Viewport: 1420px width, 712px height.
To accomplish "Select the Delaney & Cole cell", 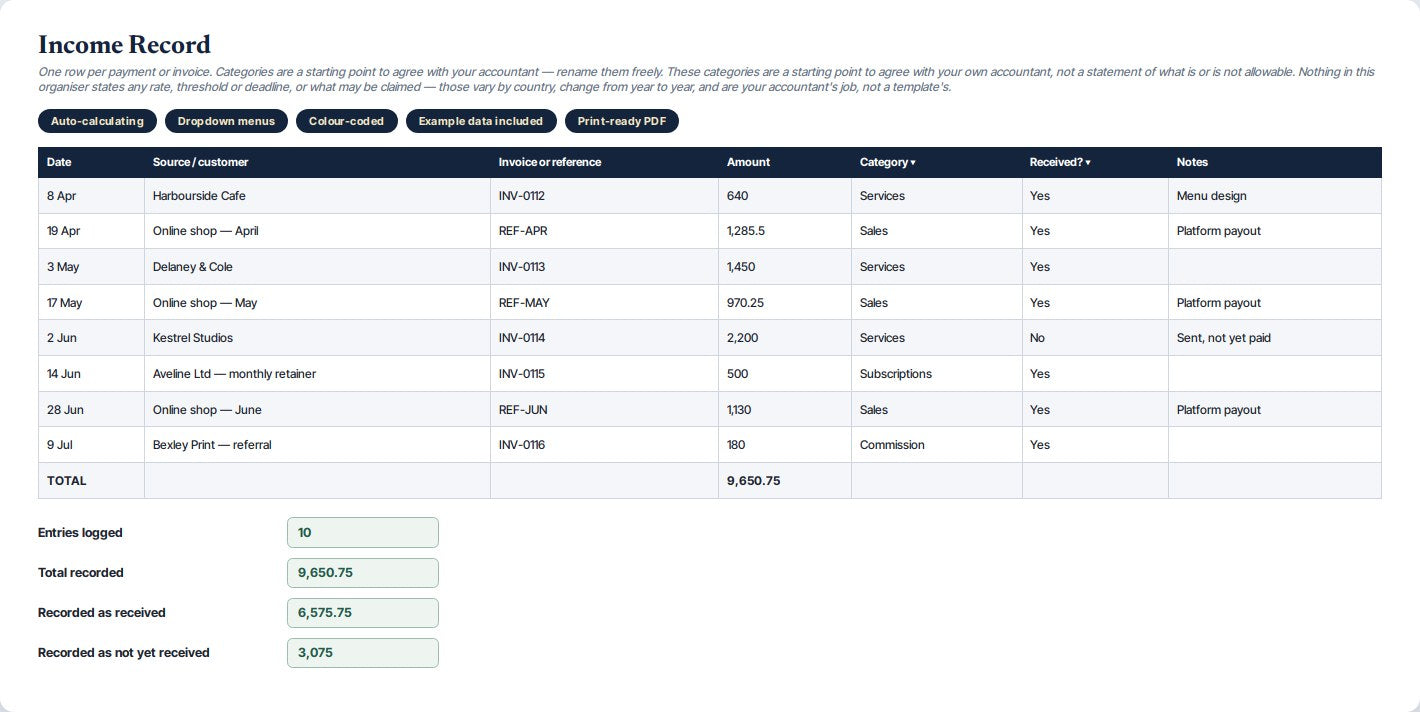I will [317, 267].
